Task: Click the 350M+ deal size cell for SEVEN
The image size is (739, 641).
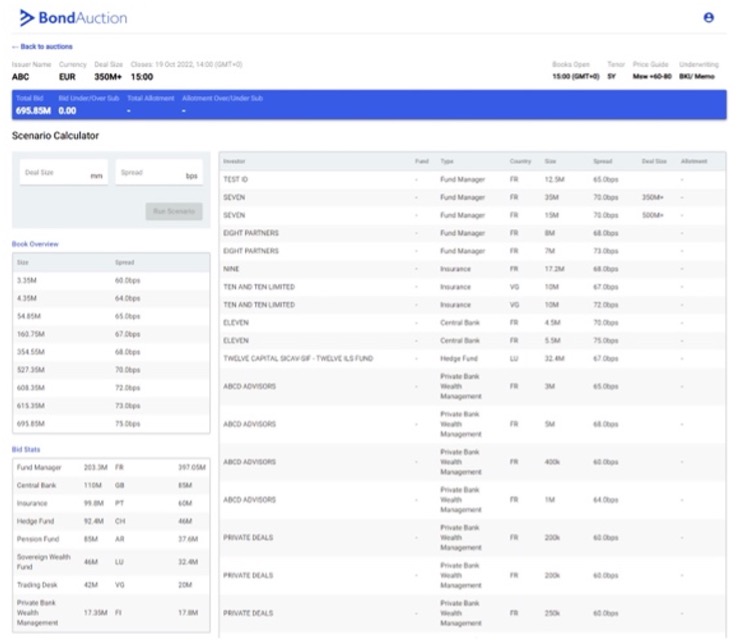Action: click(653, 197)
